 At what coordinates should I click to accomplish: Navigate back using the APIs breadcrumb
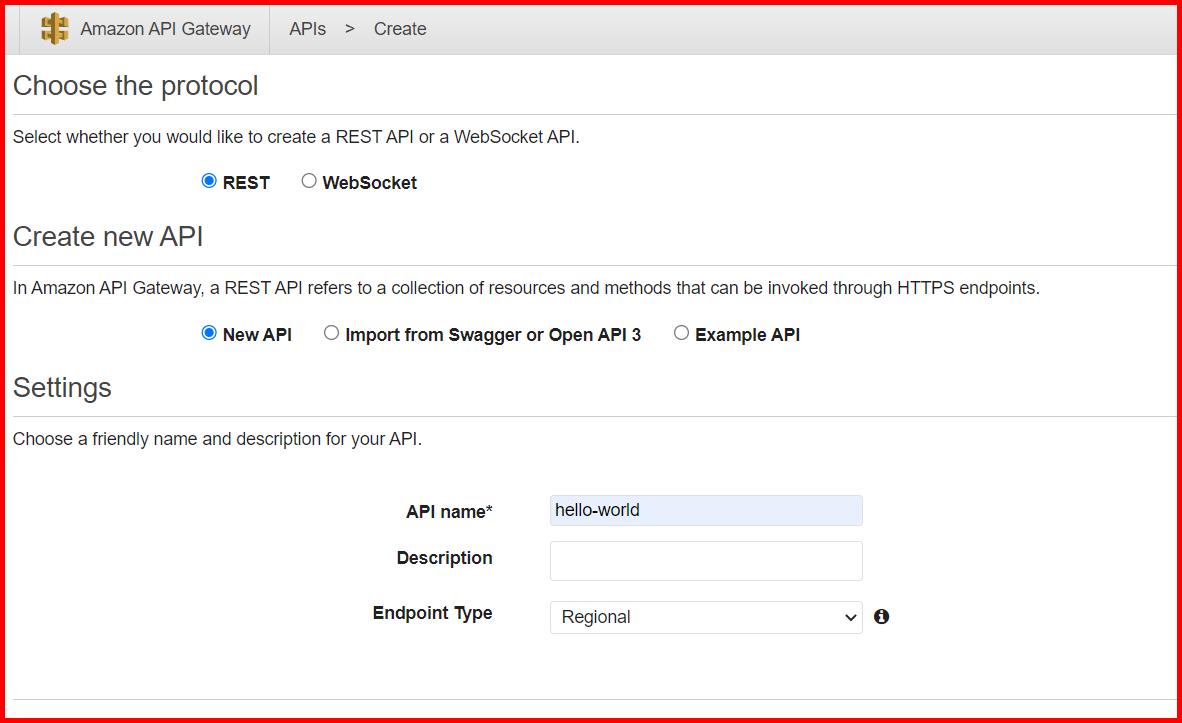tap(306, 29)
